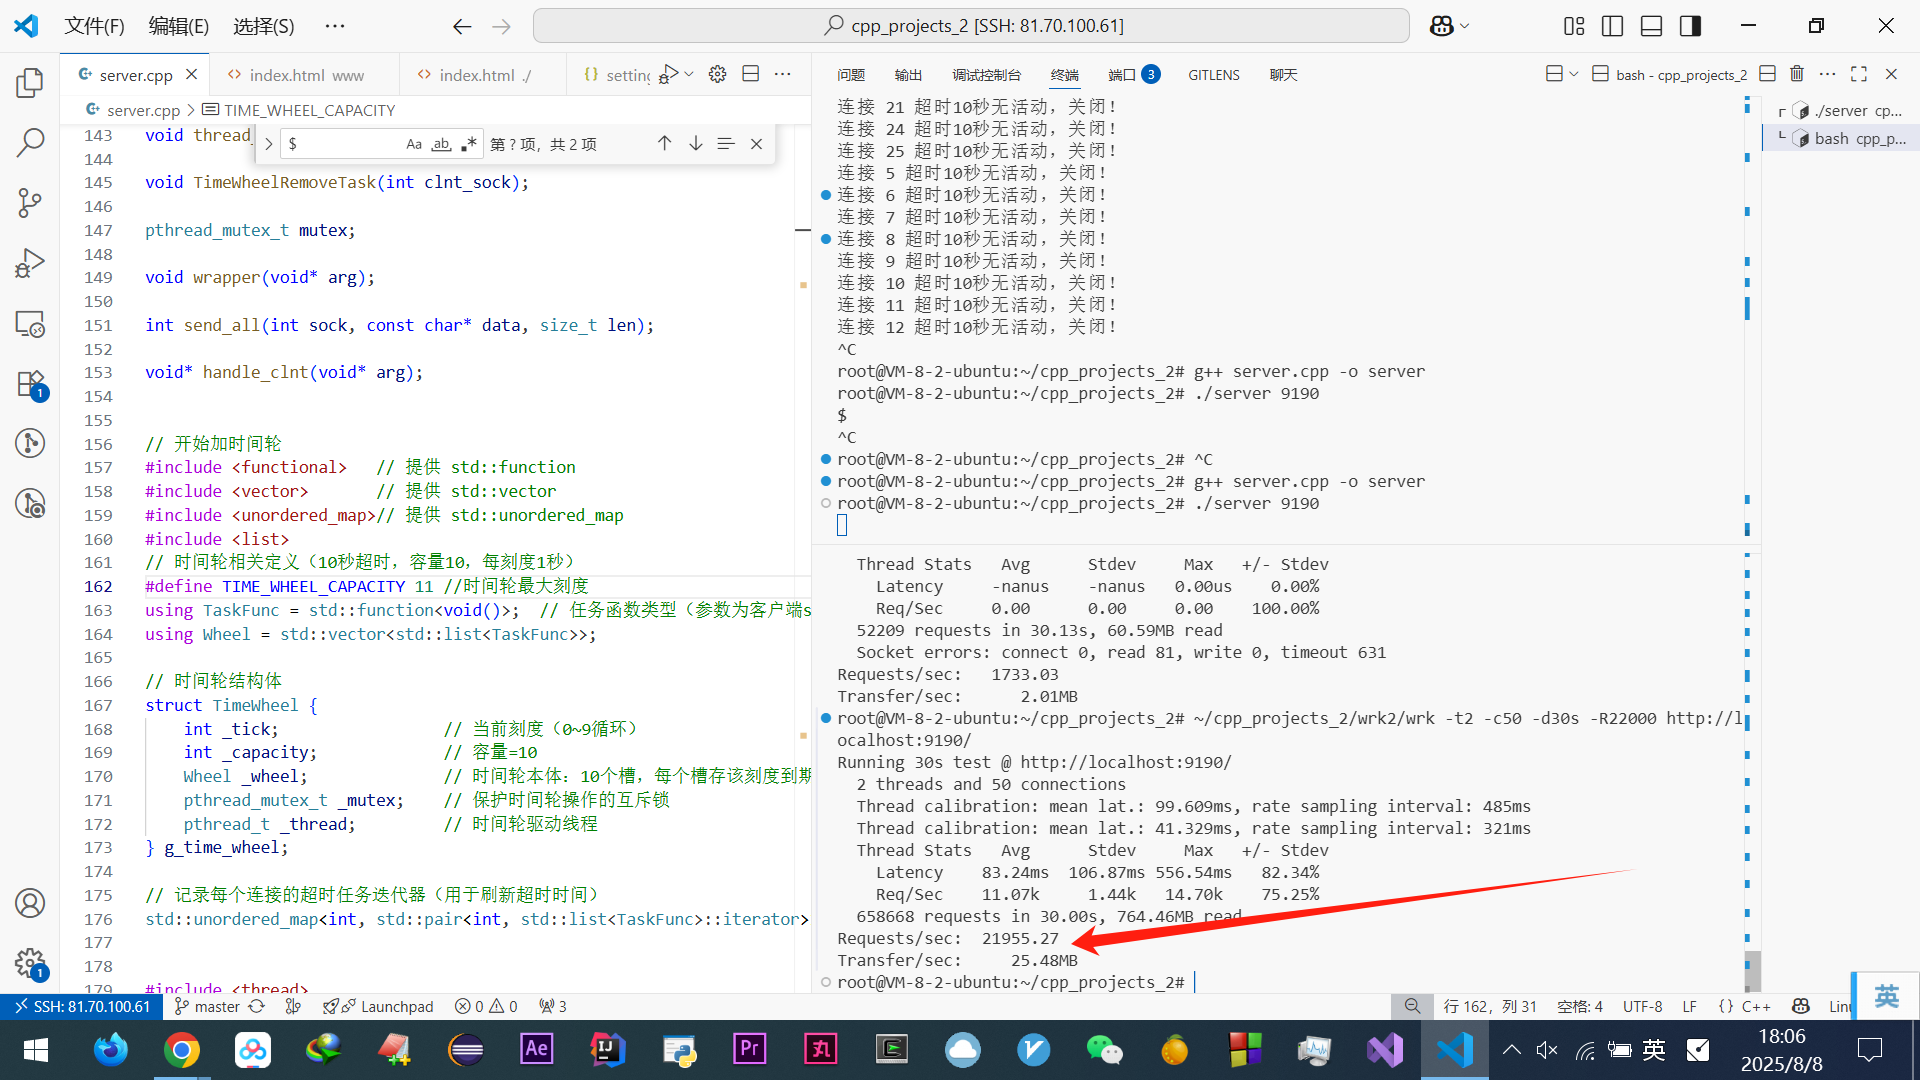Open the 编辑(E) menu
Screen dimensions: 1920x1080
(178, 26)
